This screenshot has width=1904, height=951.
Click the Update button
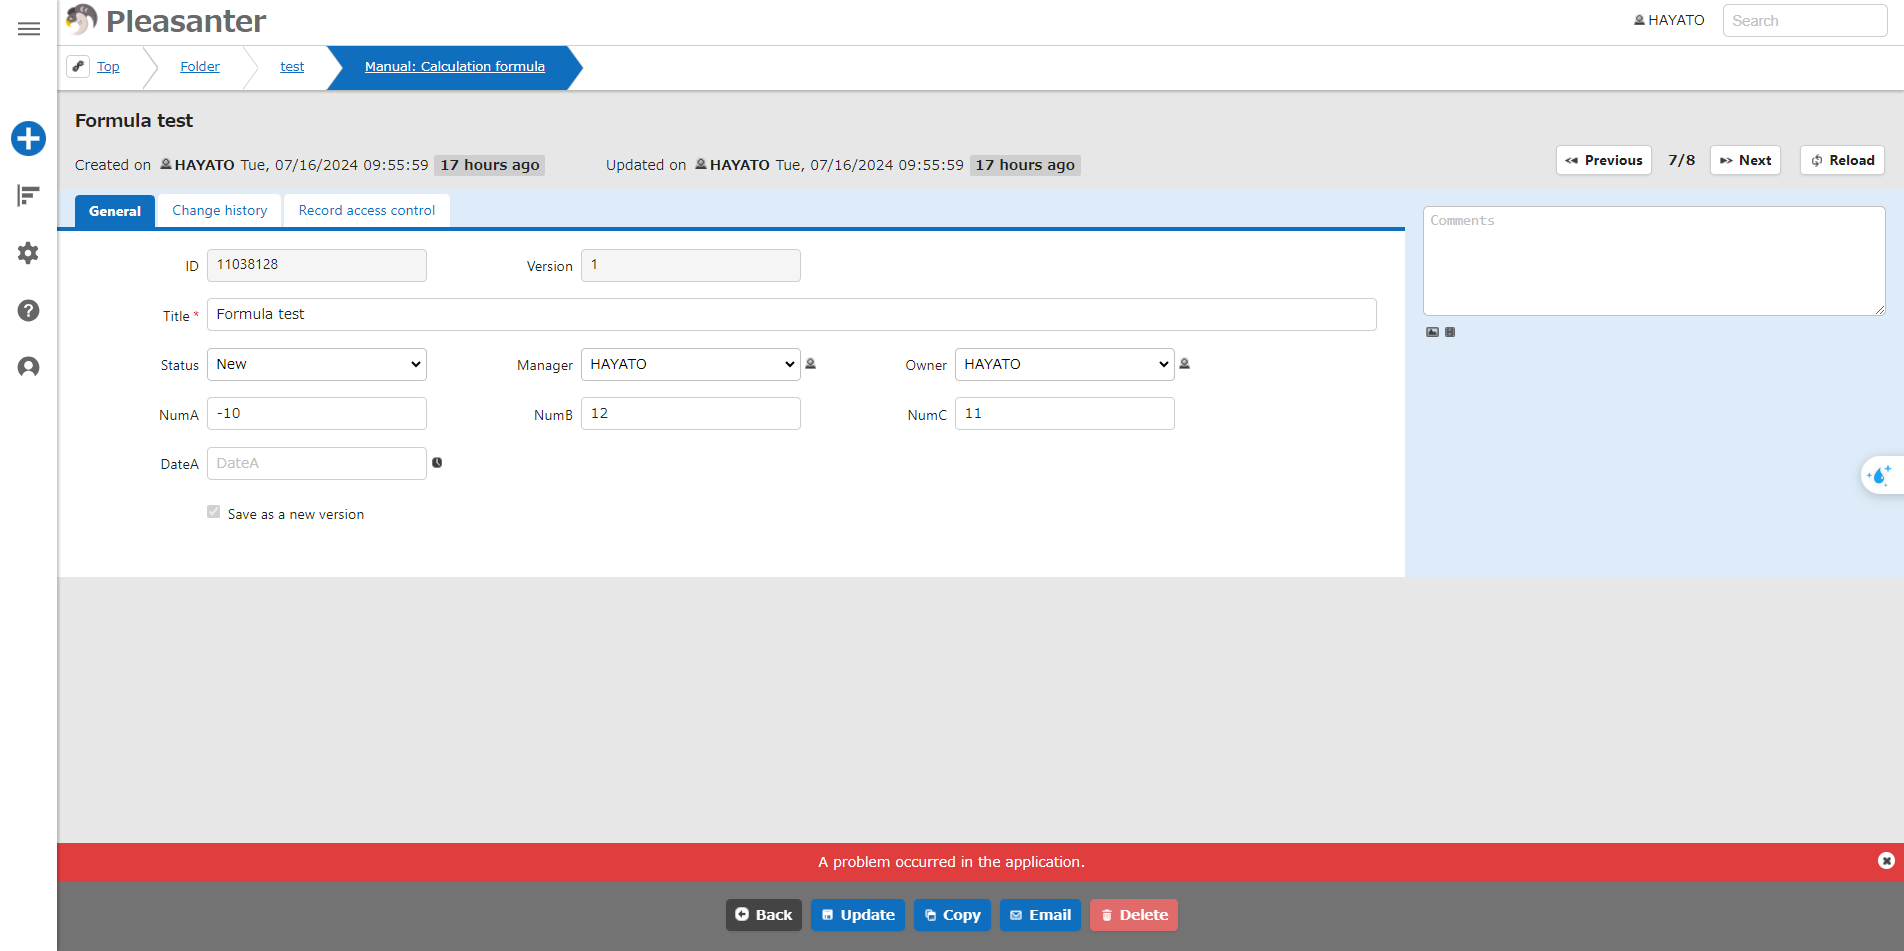(x=858, y=915)
